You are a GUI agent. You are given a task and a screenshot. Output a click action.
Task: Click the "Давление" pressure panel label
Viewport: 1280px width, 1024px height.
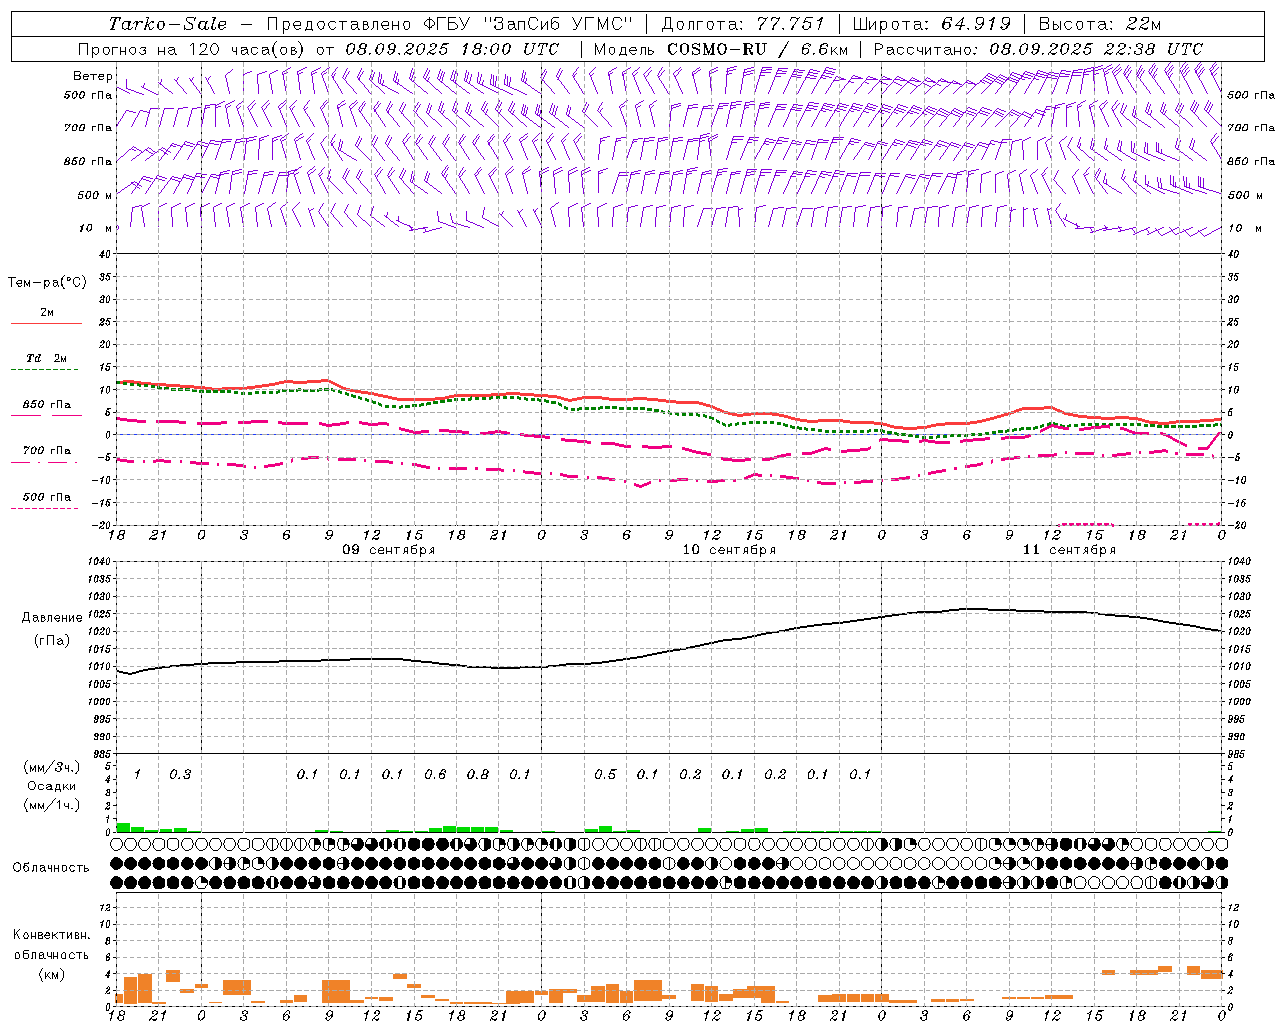[52, 617]
